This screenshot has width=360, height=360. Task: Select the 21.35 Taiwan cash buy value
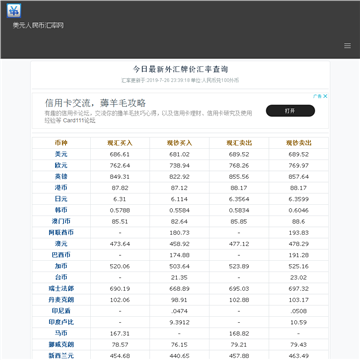coord(179,278)
